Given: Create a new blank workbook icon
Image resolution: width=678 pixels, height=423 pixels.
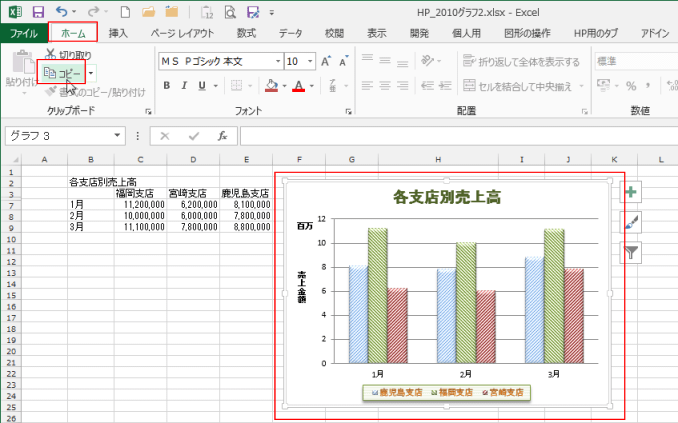Looking at the screenshot, I should click(x=125, y=12).
